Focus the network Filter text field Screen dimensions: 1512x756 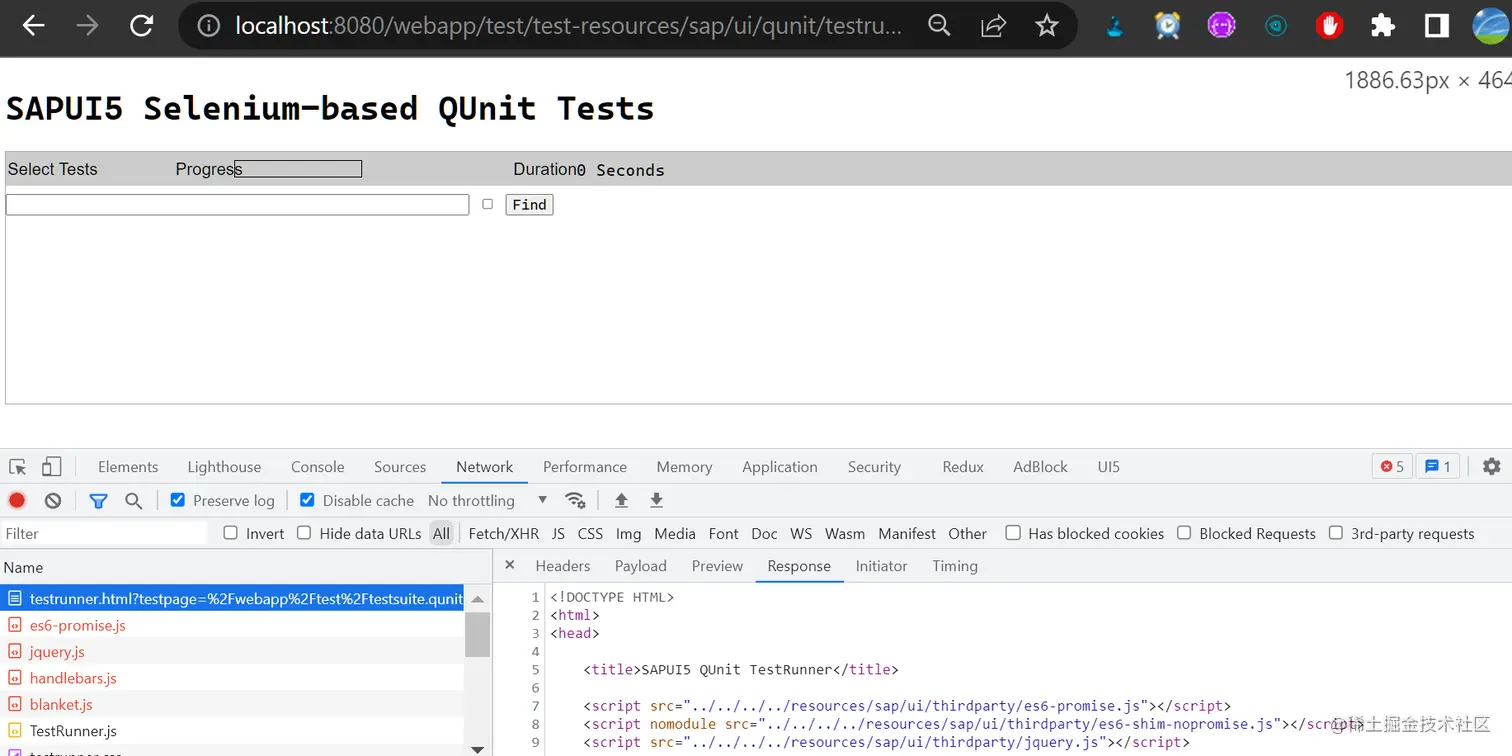click(105, 534)
